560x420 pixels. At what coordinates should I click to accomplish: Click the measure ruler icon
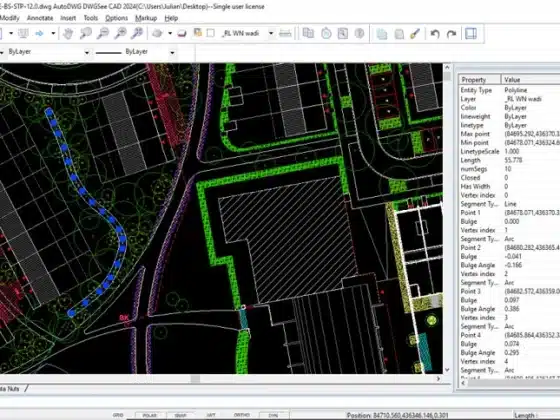pos(285,34)
